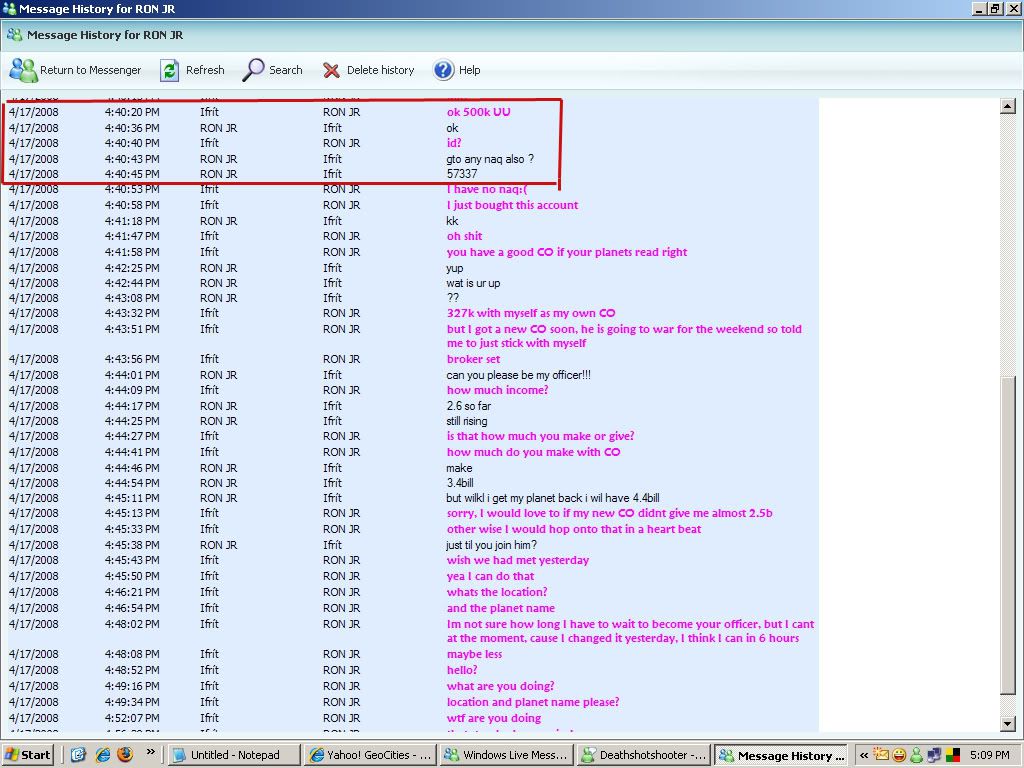
Task: Click the red X Delete history icon
Action: [x=331, y=70]
